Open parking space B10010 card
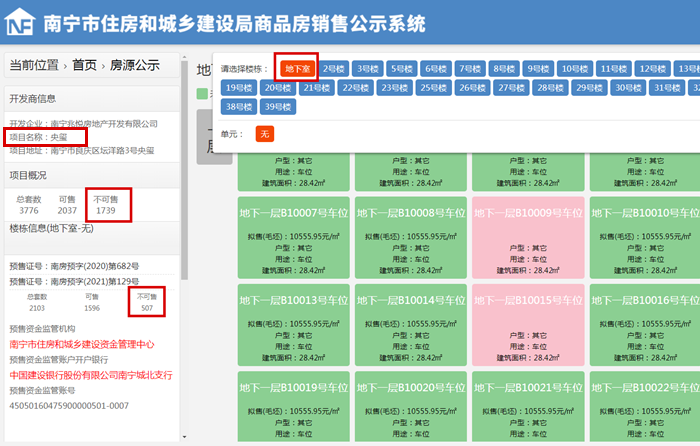The image size is (700, 446). (x=645, y=238)
